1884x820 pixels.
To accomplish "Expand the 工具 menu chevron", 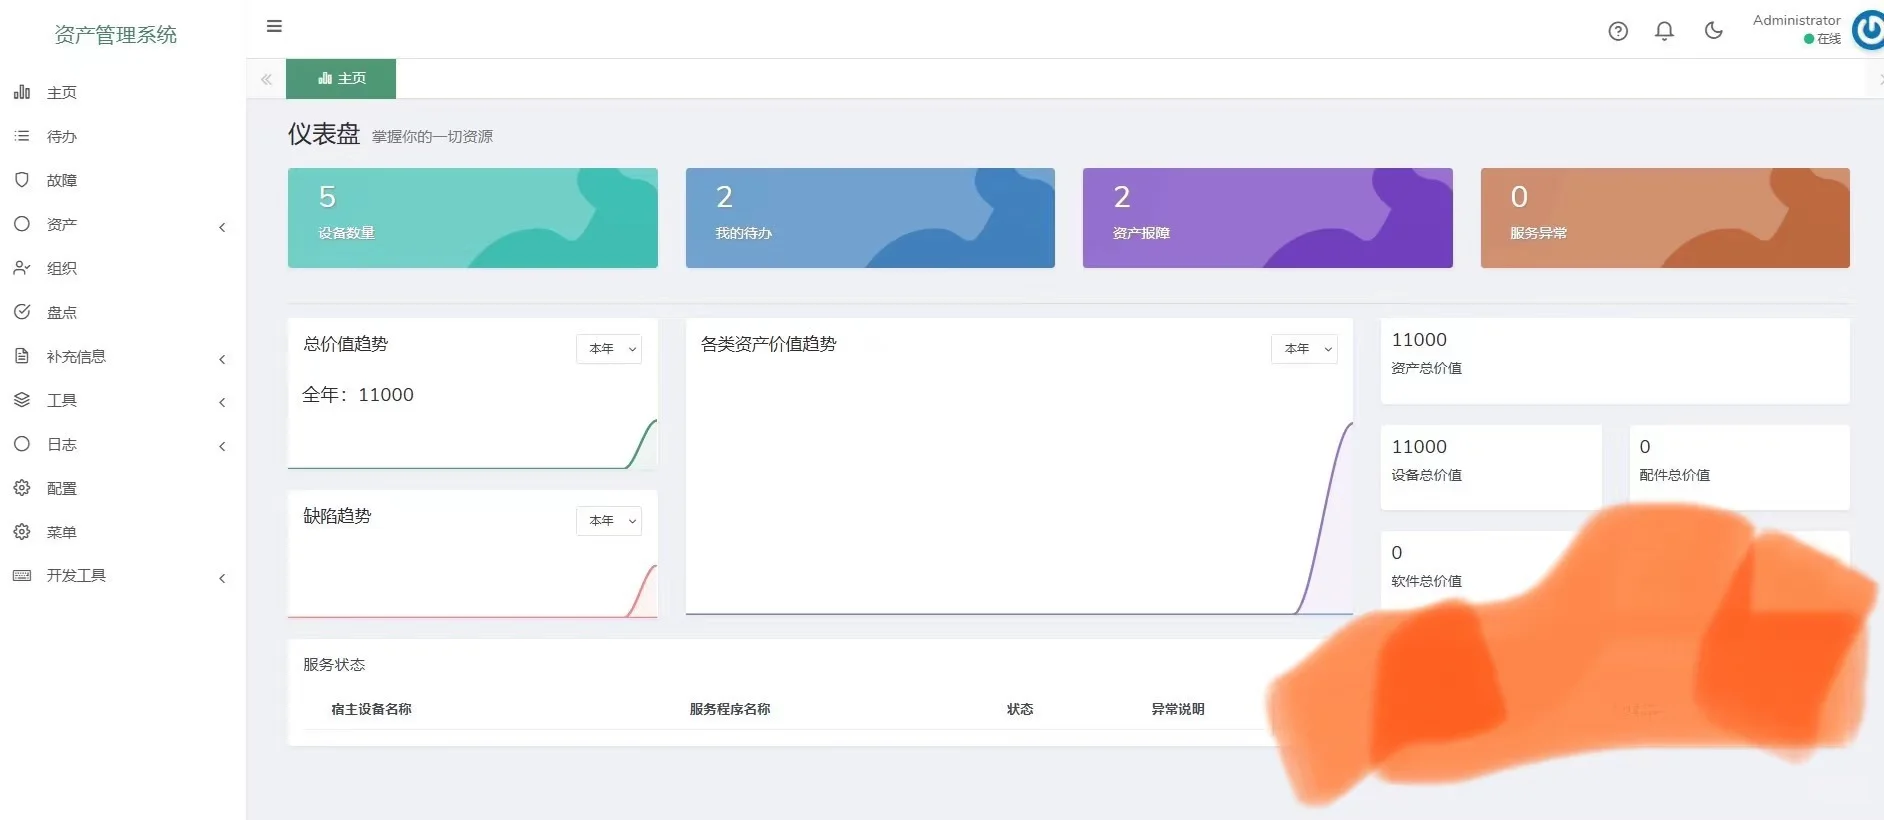I will (x=222, y=402).
